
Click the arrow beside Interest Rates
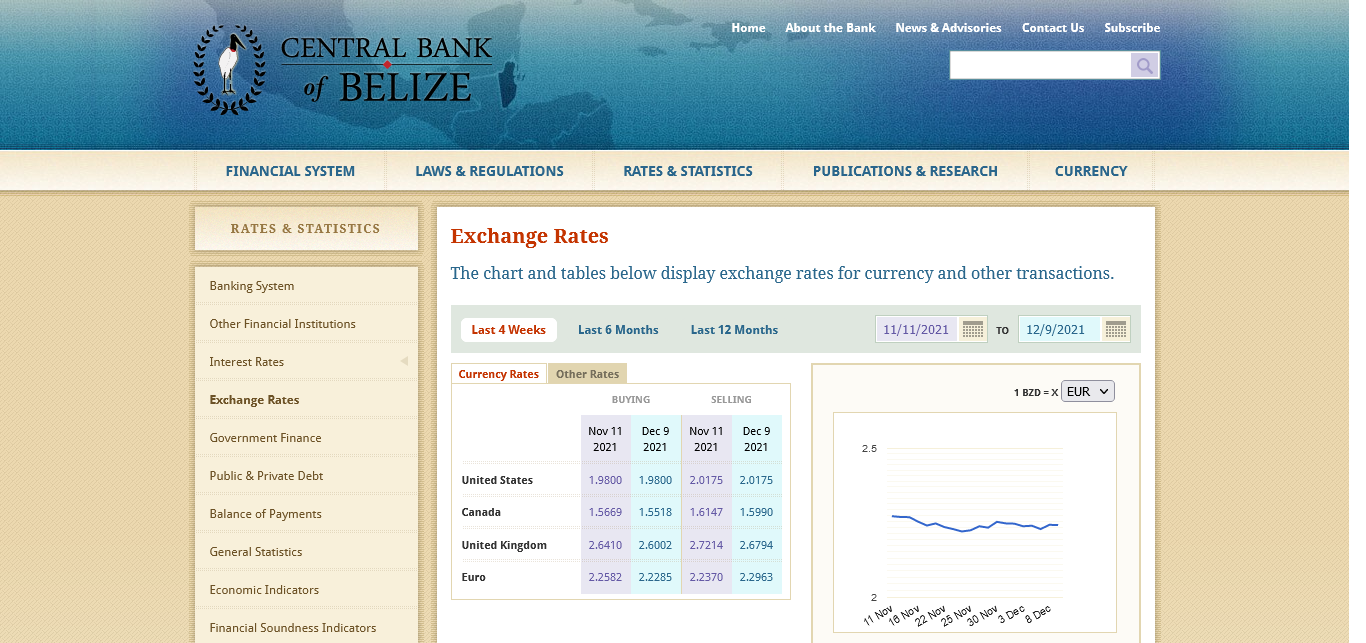tap(404, 361)
